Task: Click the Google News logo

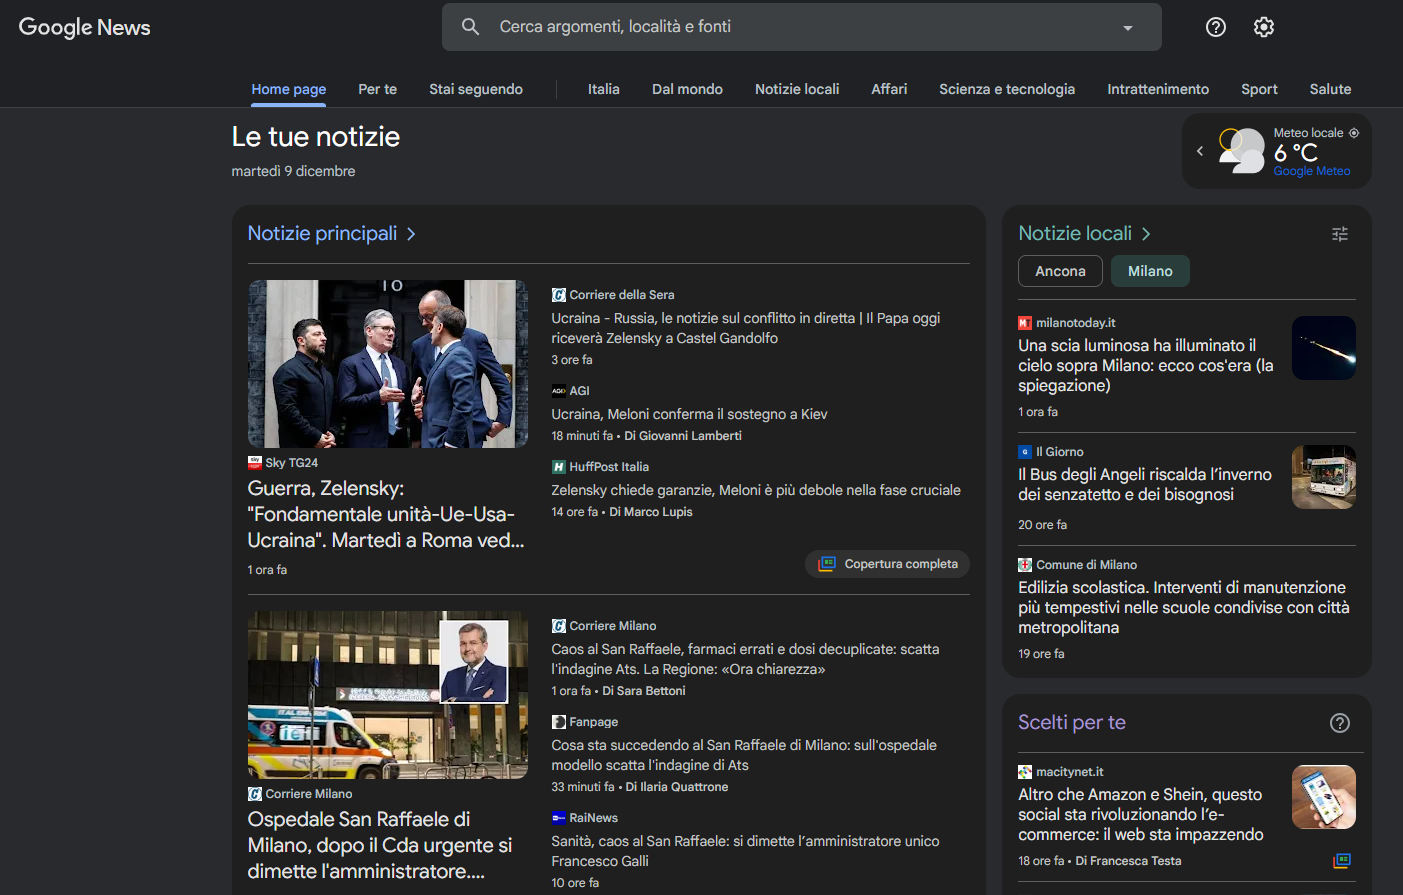Action: tap(85, 27)
